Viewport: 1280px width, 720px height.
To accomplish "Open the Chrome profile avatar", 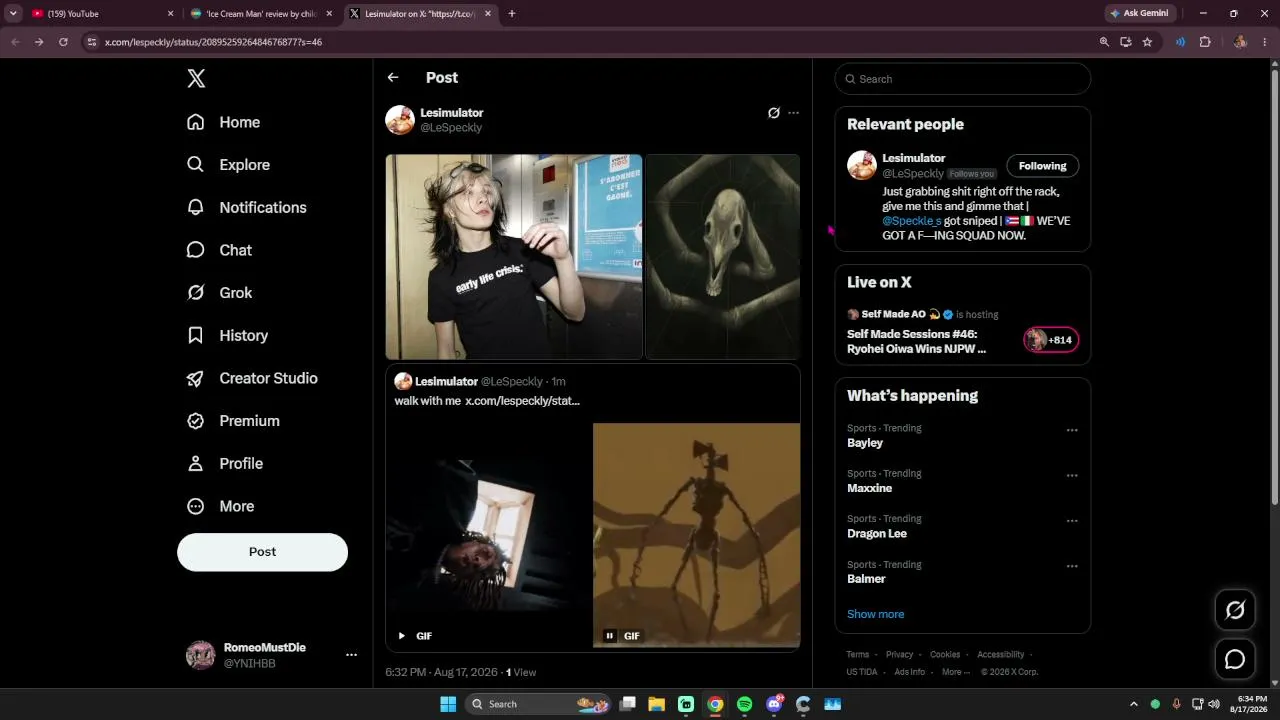I will (x=1240, y=42).
